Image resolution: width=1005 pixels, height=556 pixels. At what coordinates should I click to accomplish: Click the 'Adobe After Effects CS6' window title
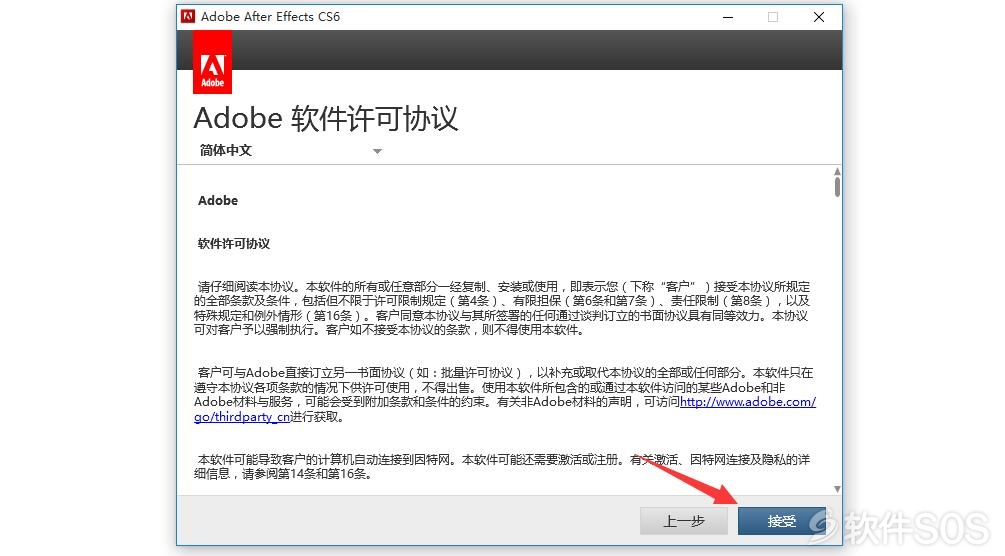pyautogui.click(x=270, y=17)
